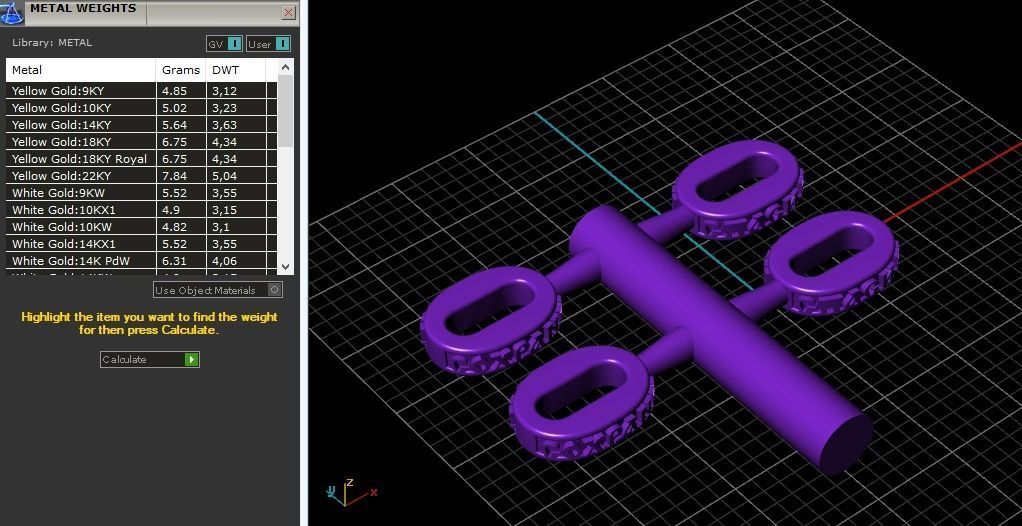Click the scroll-up arrow of the metal list
1022x526 pixels.
285,66
